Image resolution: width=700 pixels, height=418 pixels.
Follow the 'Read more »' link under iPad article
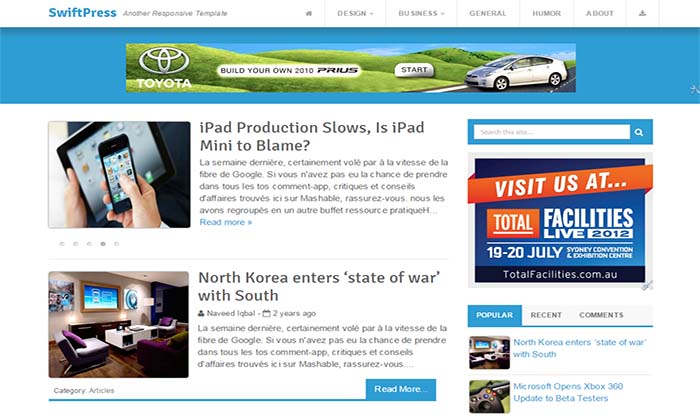(x=226, y=222)
